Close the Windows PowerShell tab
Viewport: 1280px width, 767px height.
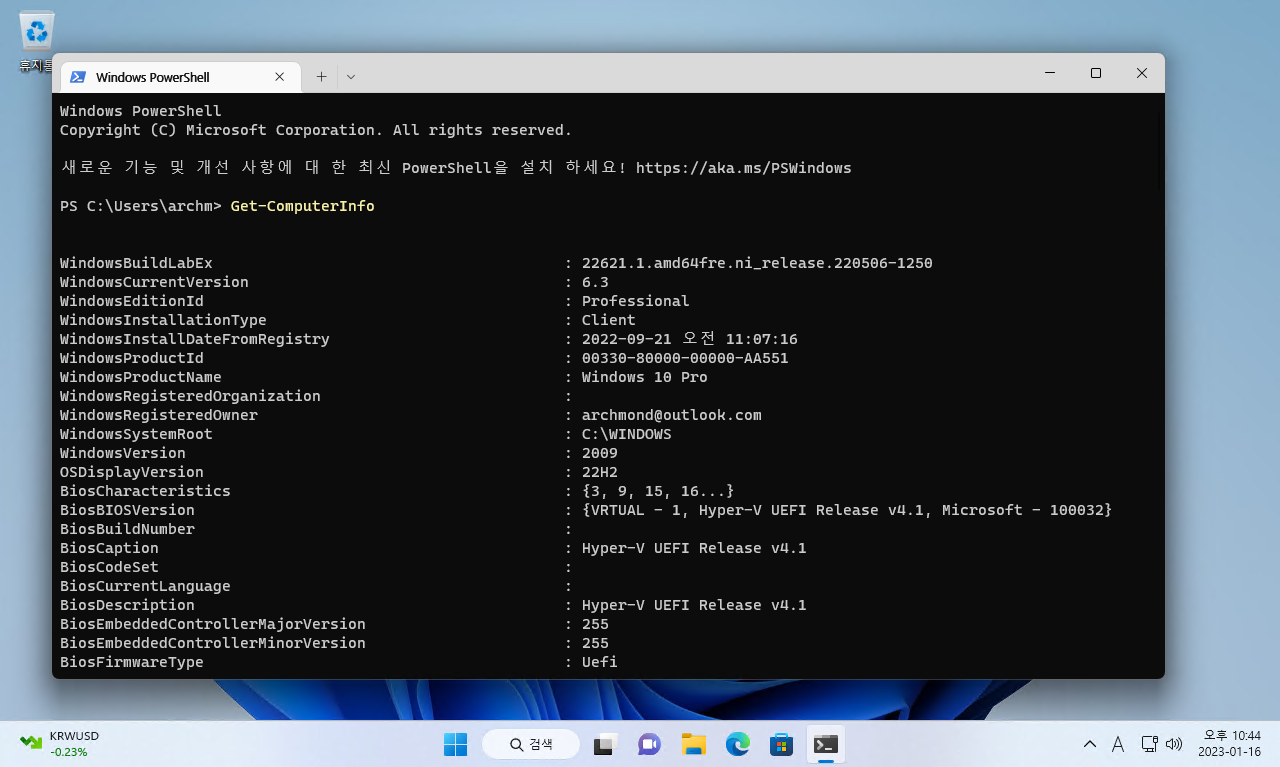tap(280, 77)
